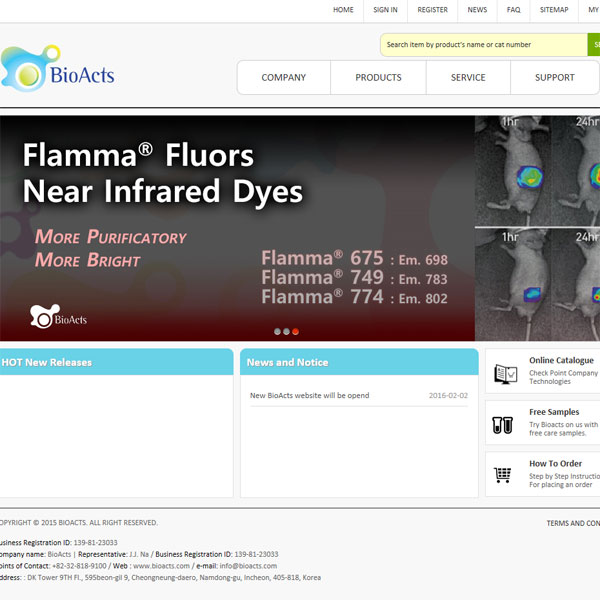The width and height of the screenshot is (600, 600).
Task: Select the first banner slide dot
Action: pos(277,331)
